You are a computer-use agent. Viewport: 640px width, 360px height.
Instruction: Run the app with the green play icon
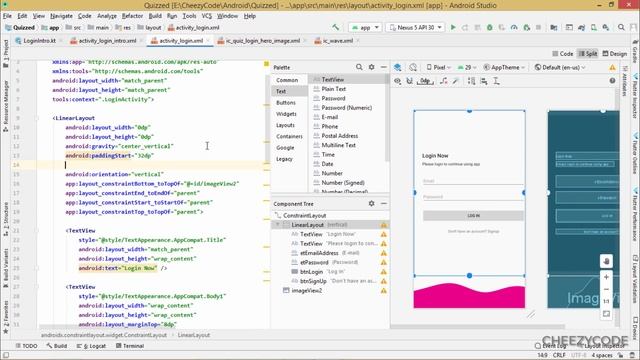[453, 27]
